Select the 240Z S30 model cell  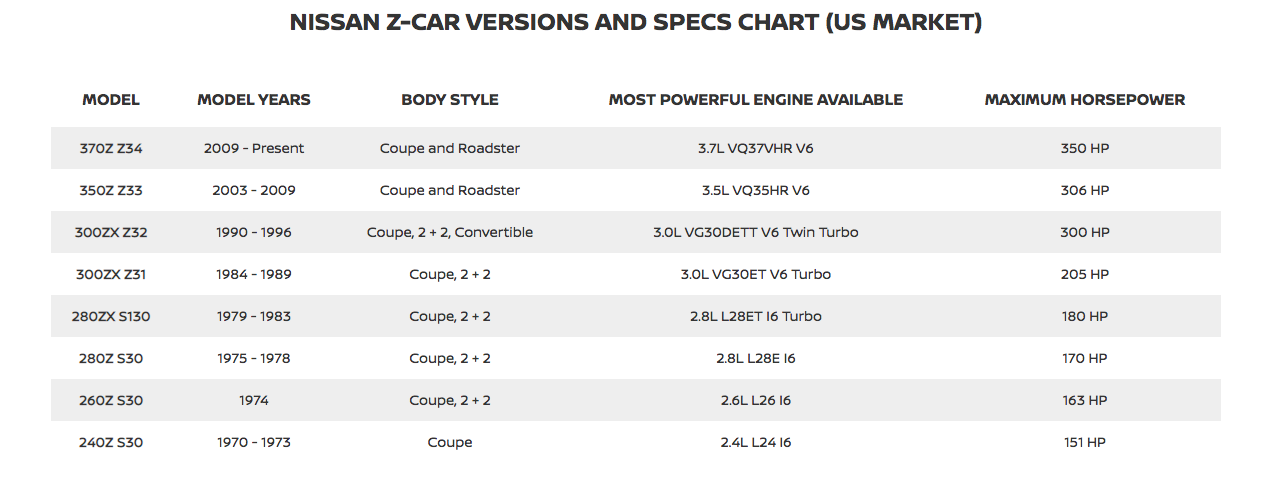point(111,442)
